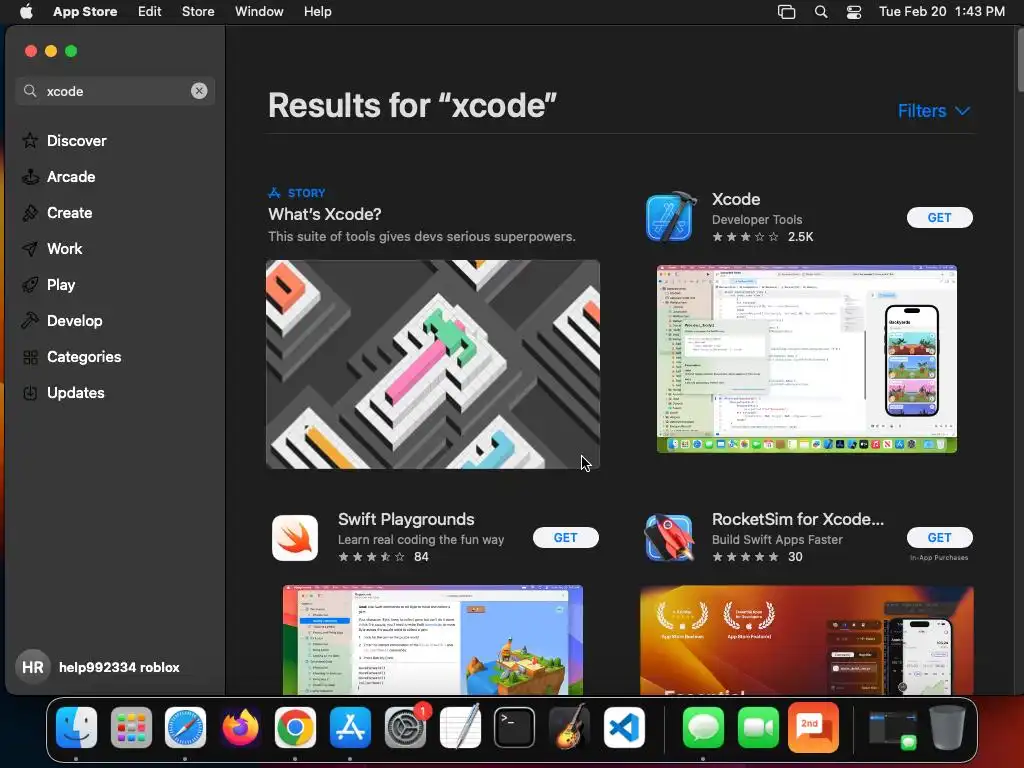The height and width of the screenshot is (768, 1024).
Task: Open the Edit menu
Action: click(150, 11)
